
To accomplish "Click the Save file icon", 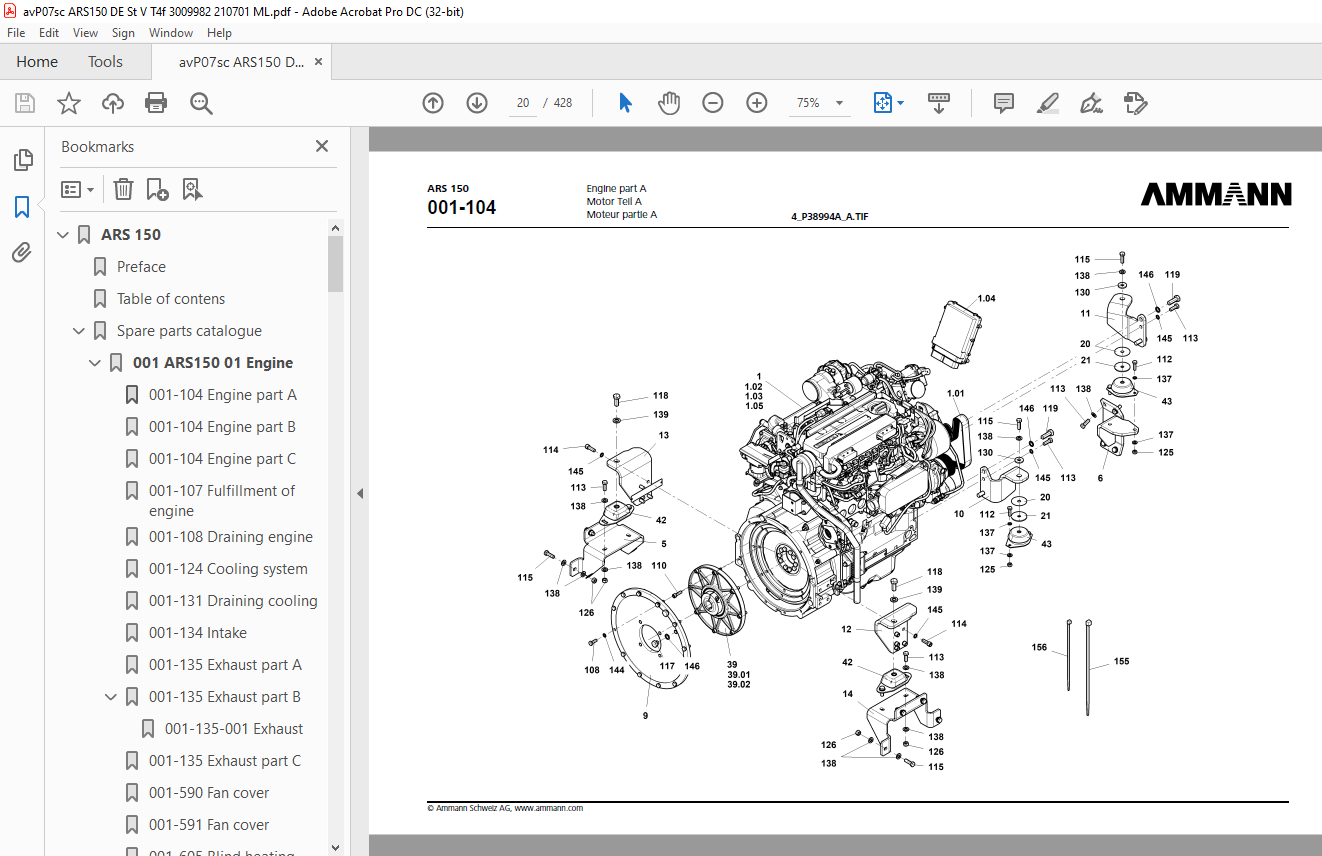I will point(25,103).
